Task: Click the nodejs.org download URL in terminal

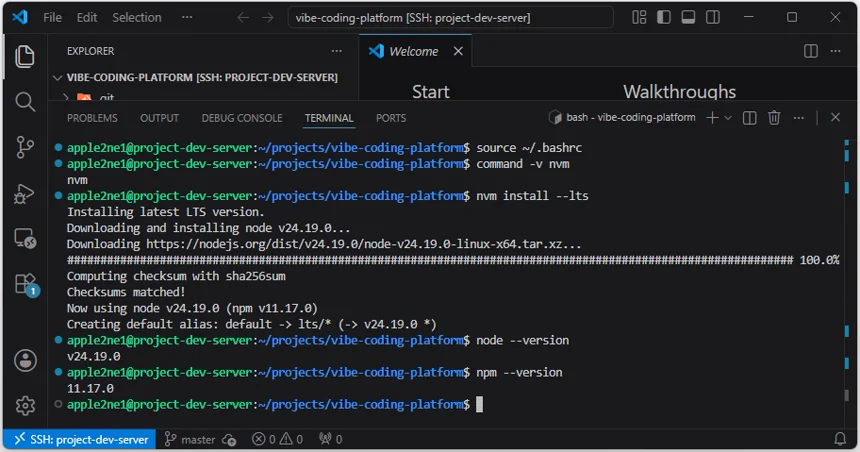Action: [x=363, y=244]
